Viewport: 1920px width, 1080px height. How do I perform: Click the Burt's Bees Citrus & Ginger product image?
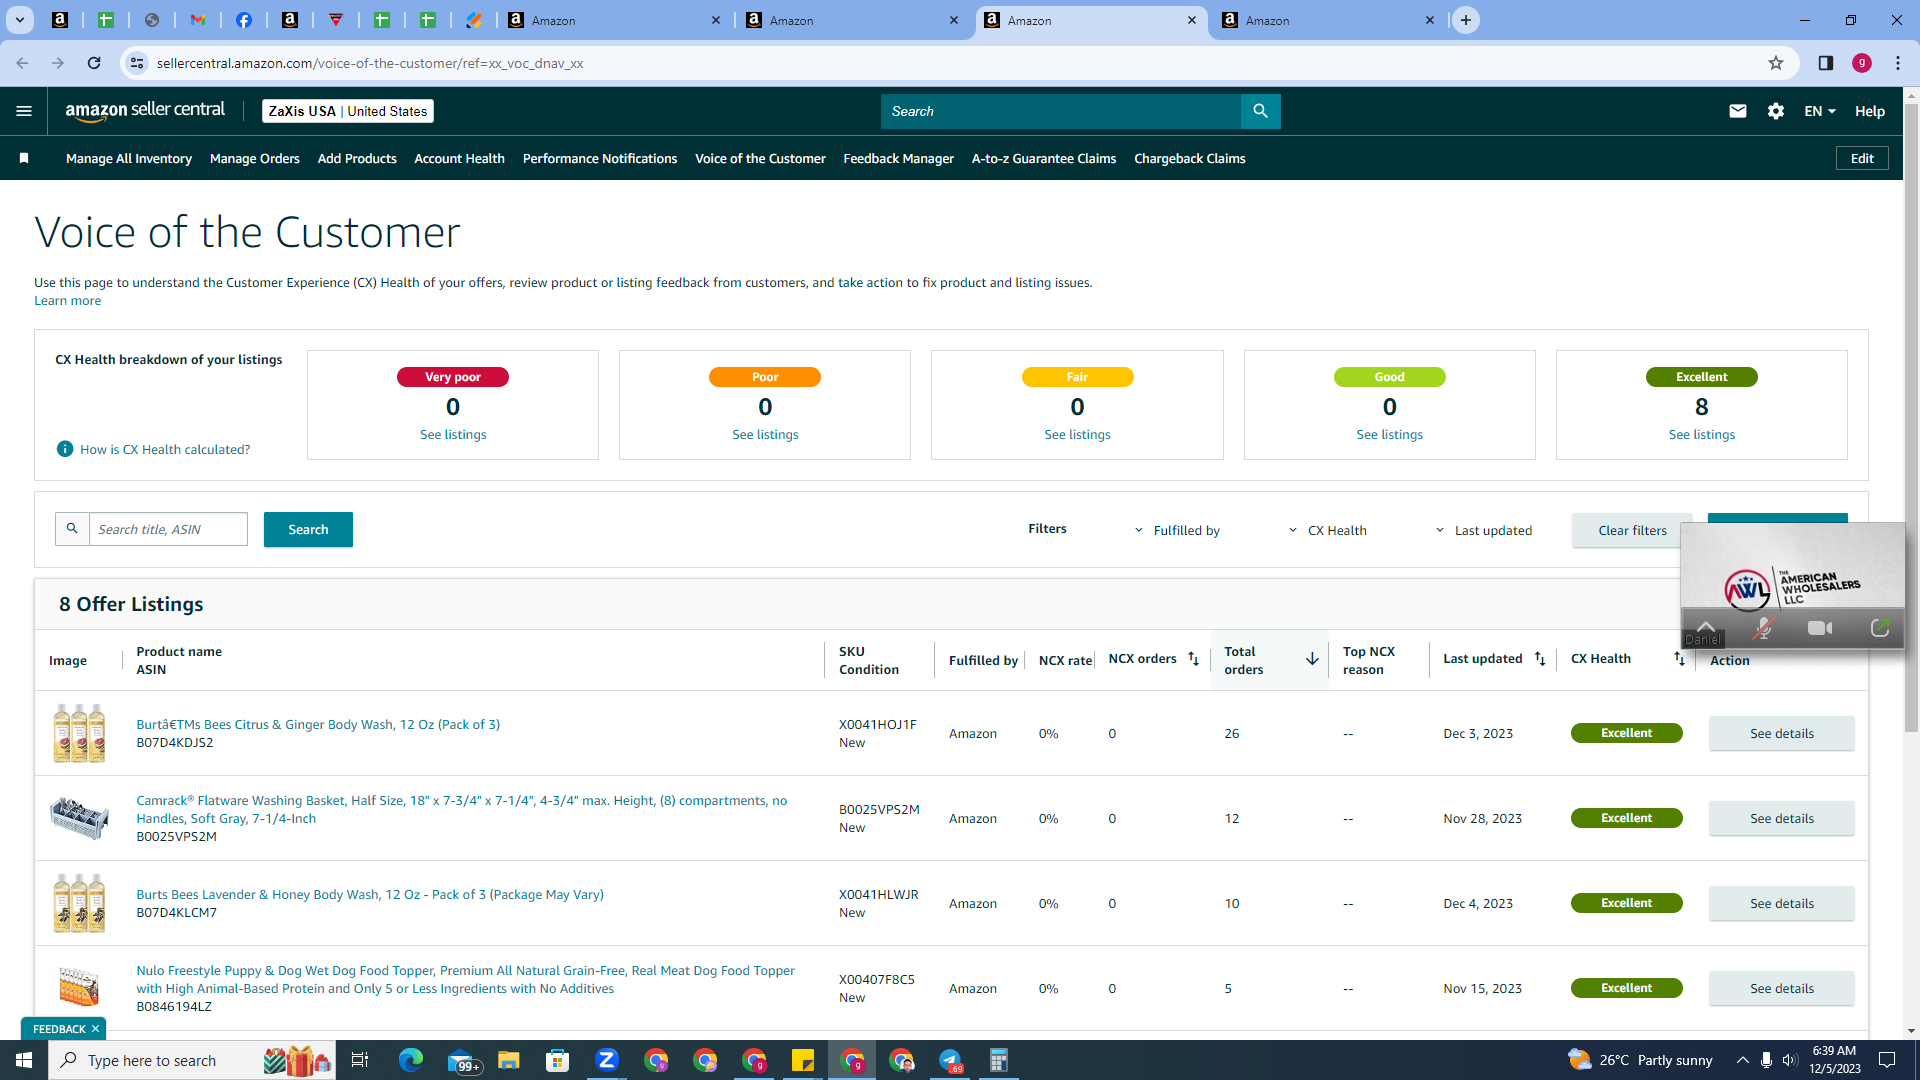(x=79, y=733)
